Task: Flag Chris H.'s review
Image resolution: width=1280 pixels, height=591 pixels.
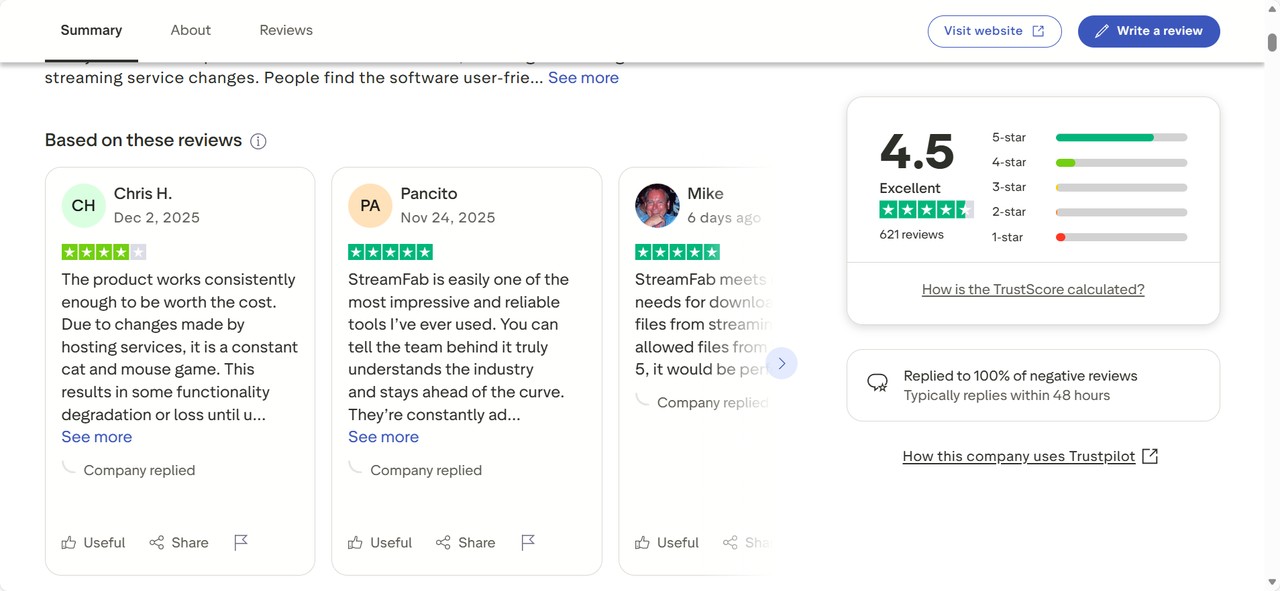Action: pyautogui.click(x=241, y=542)
